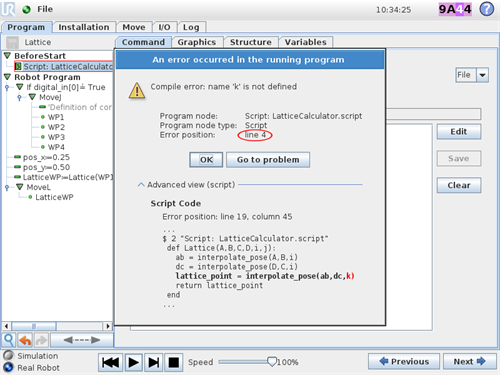Click the Clear button
The height and width of the screenshot is (375, 500).
click(x=459, y=185)
